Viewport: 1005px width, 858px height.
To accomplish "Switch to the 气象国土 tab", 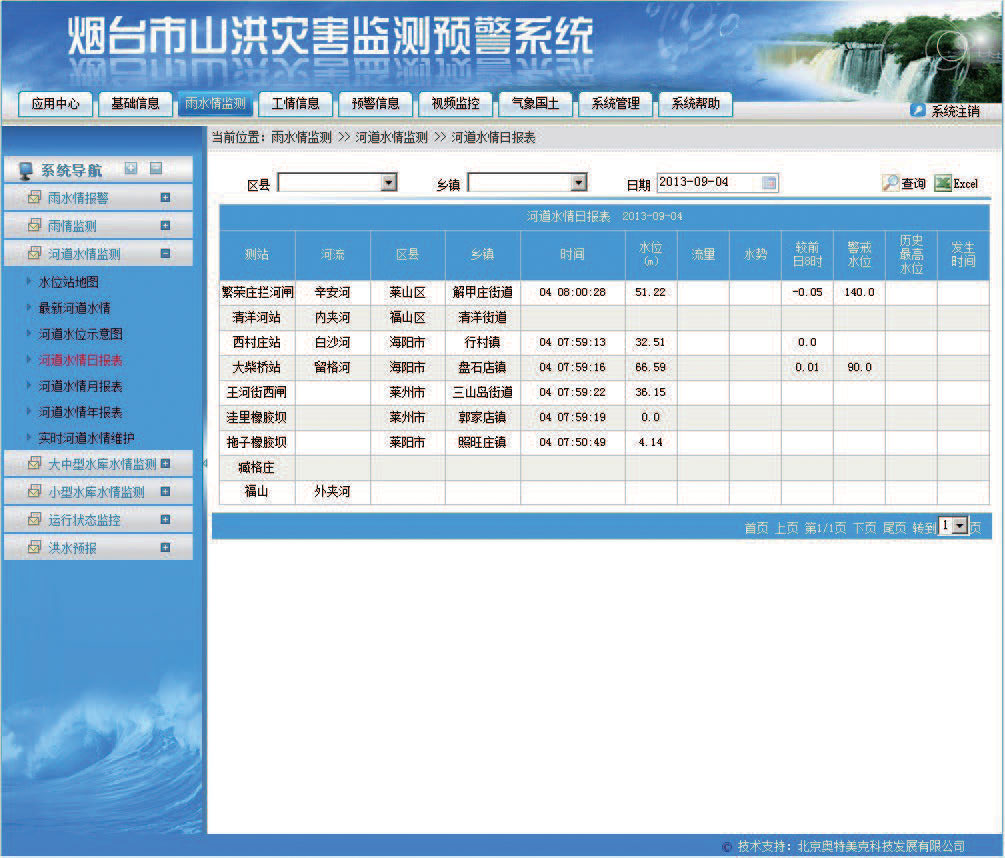I will click(534, 104).
